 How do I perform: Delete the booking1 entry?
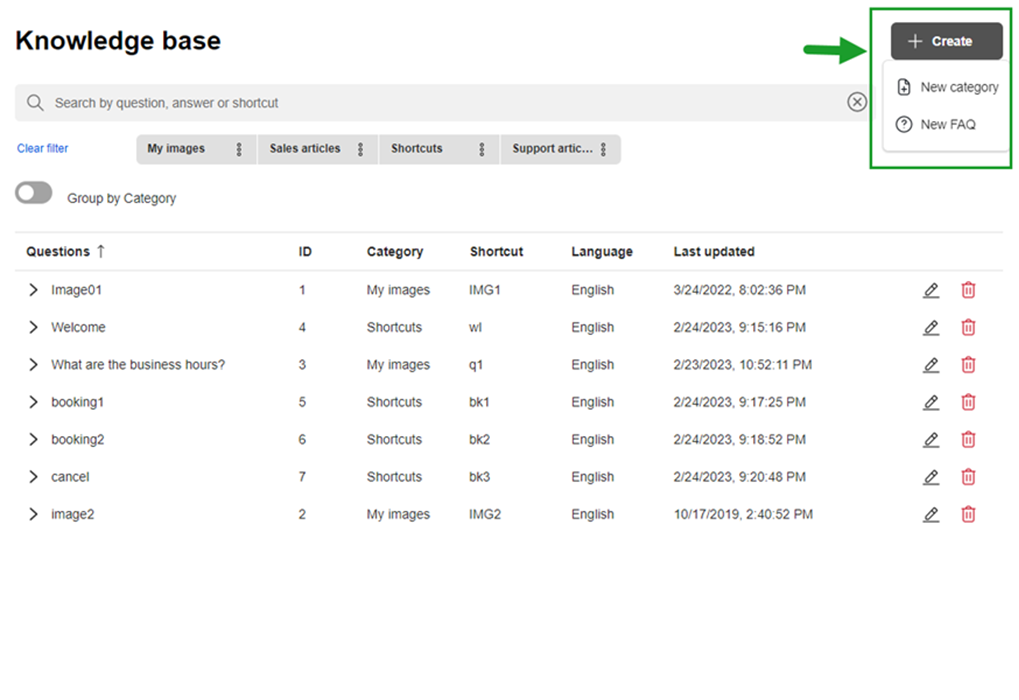968,402
